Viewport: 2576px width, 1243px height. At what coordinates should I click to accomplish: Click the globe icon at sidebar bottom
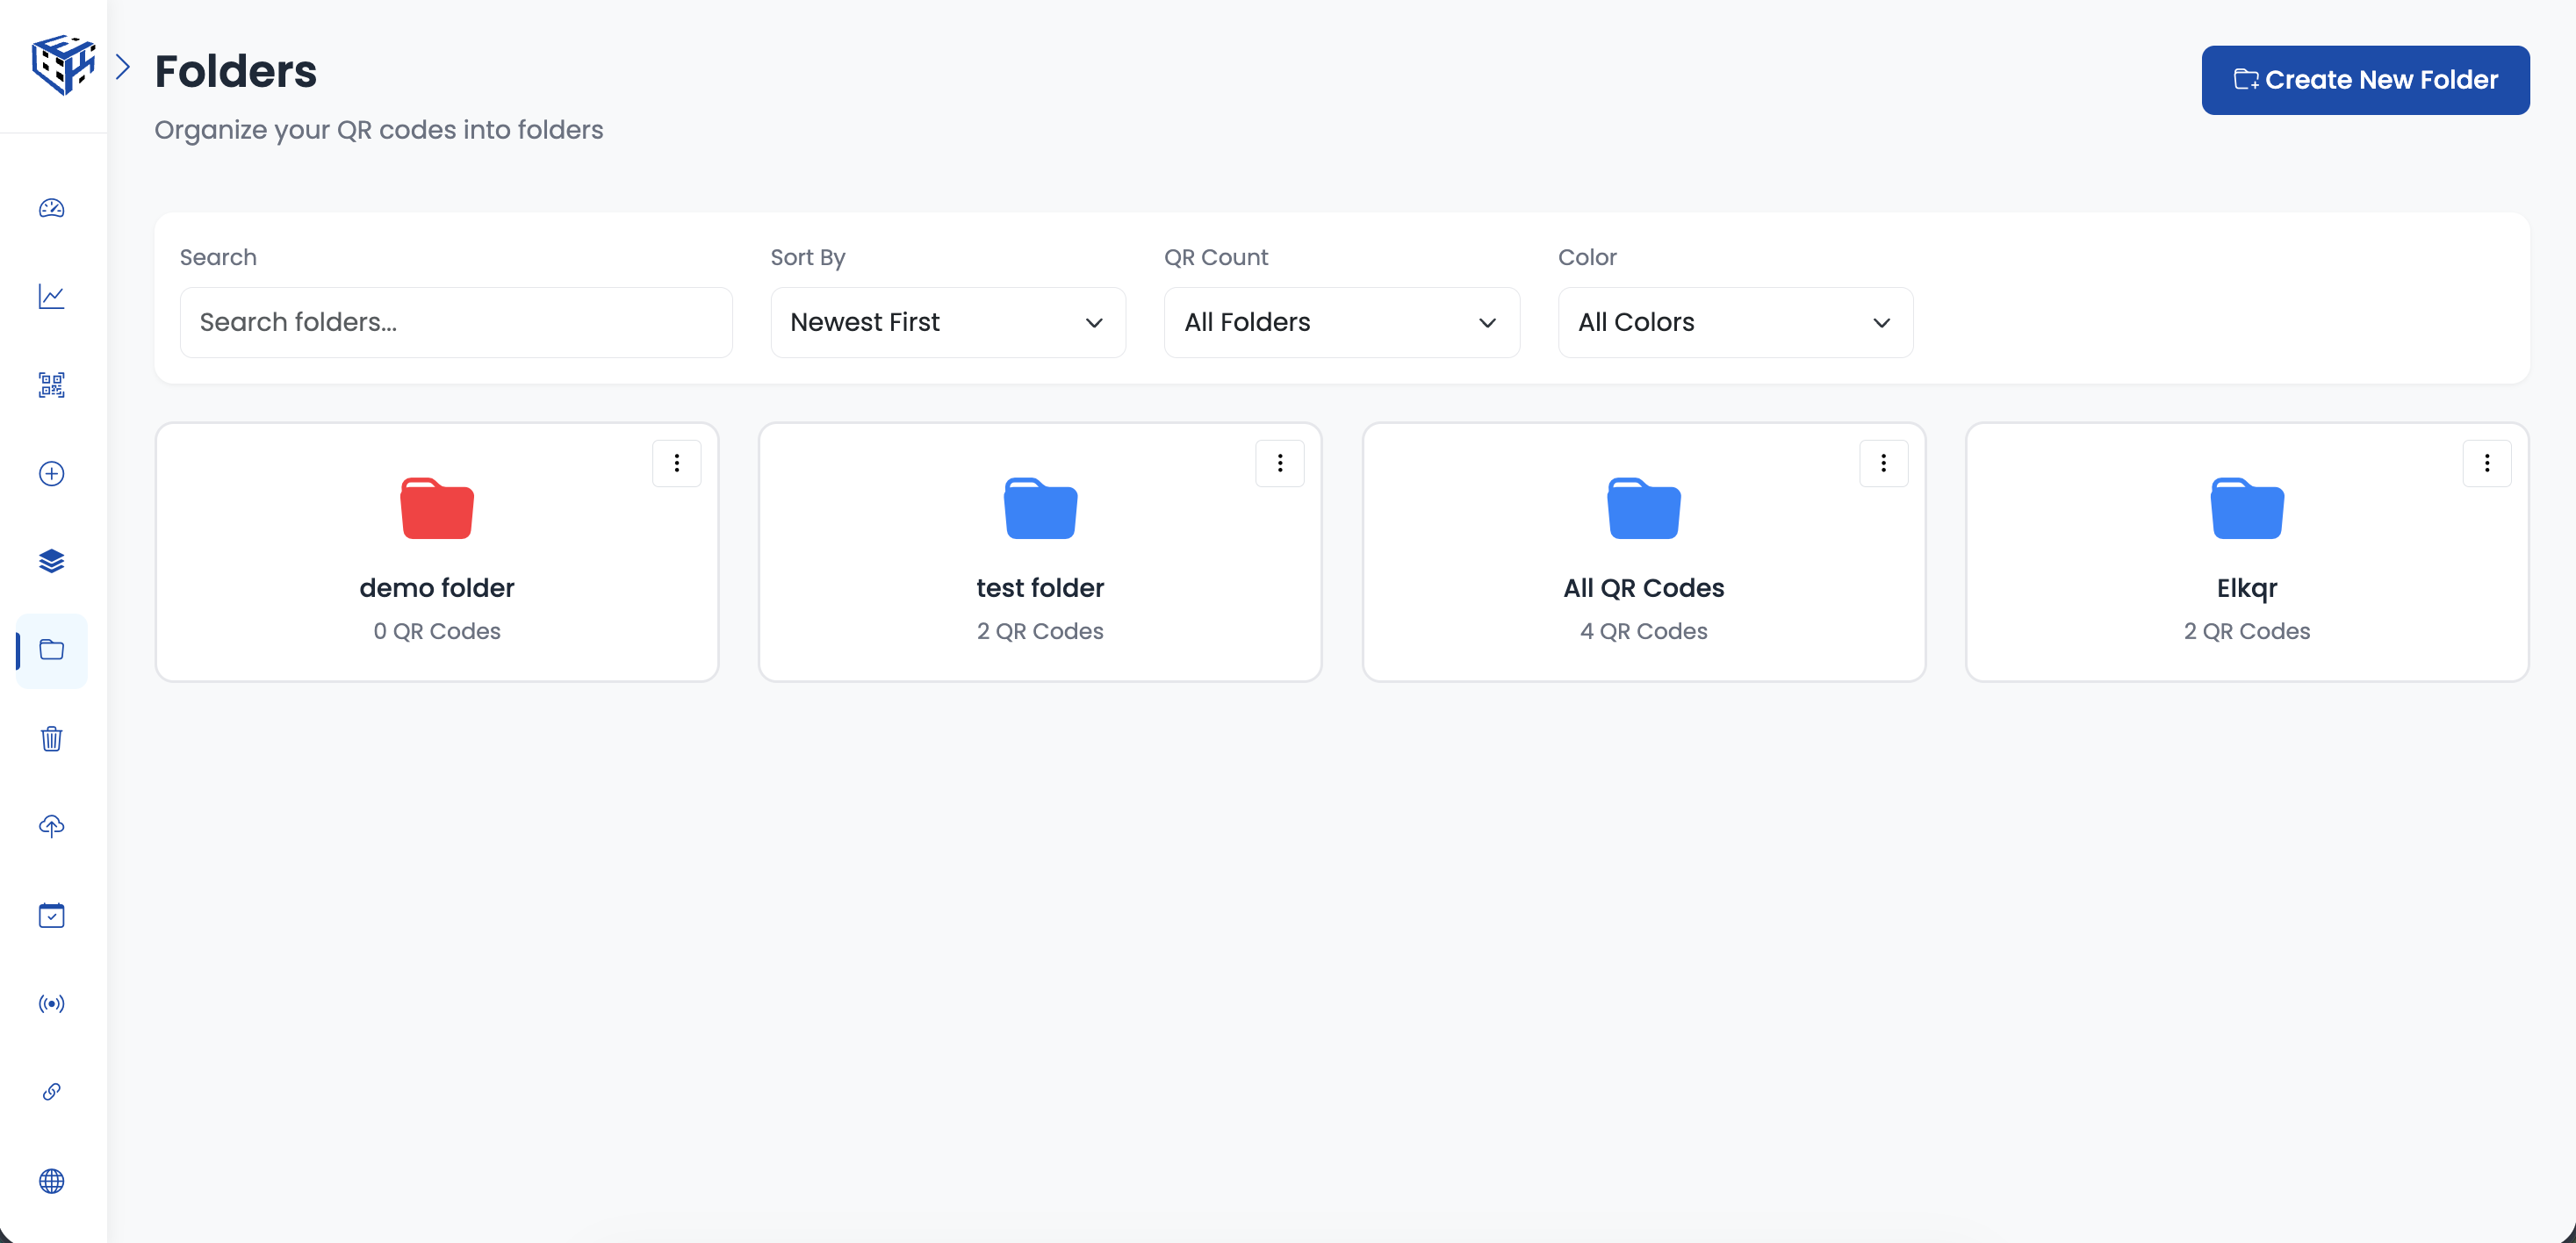pos(51,1181)
